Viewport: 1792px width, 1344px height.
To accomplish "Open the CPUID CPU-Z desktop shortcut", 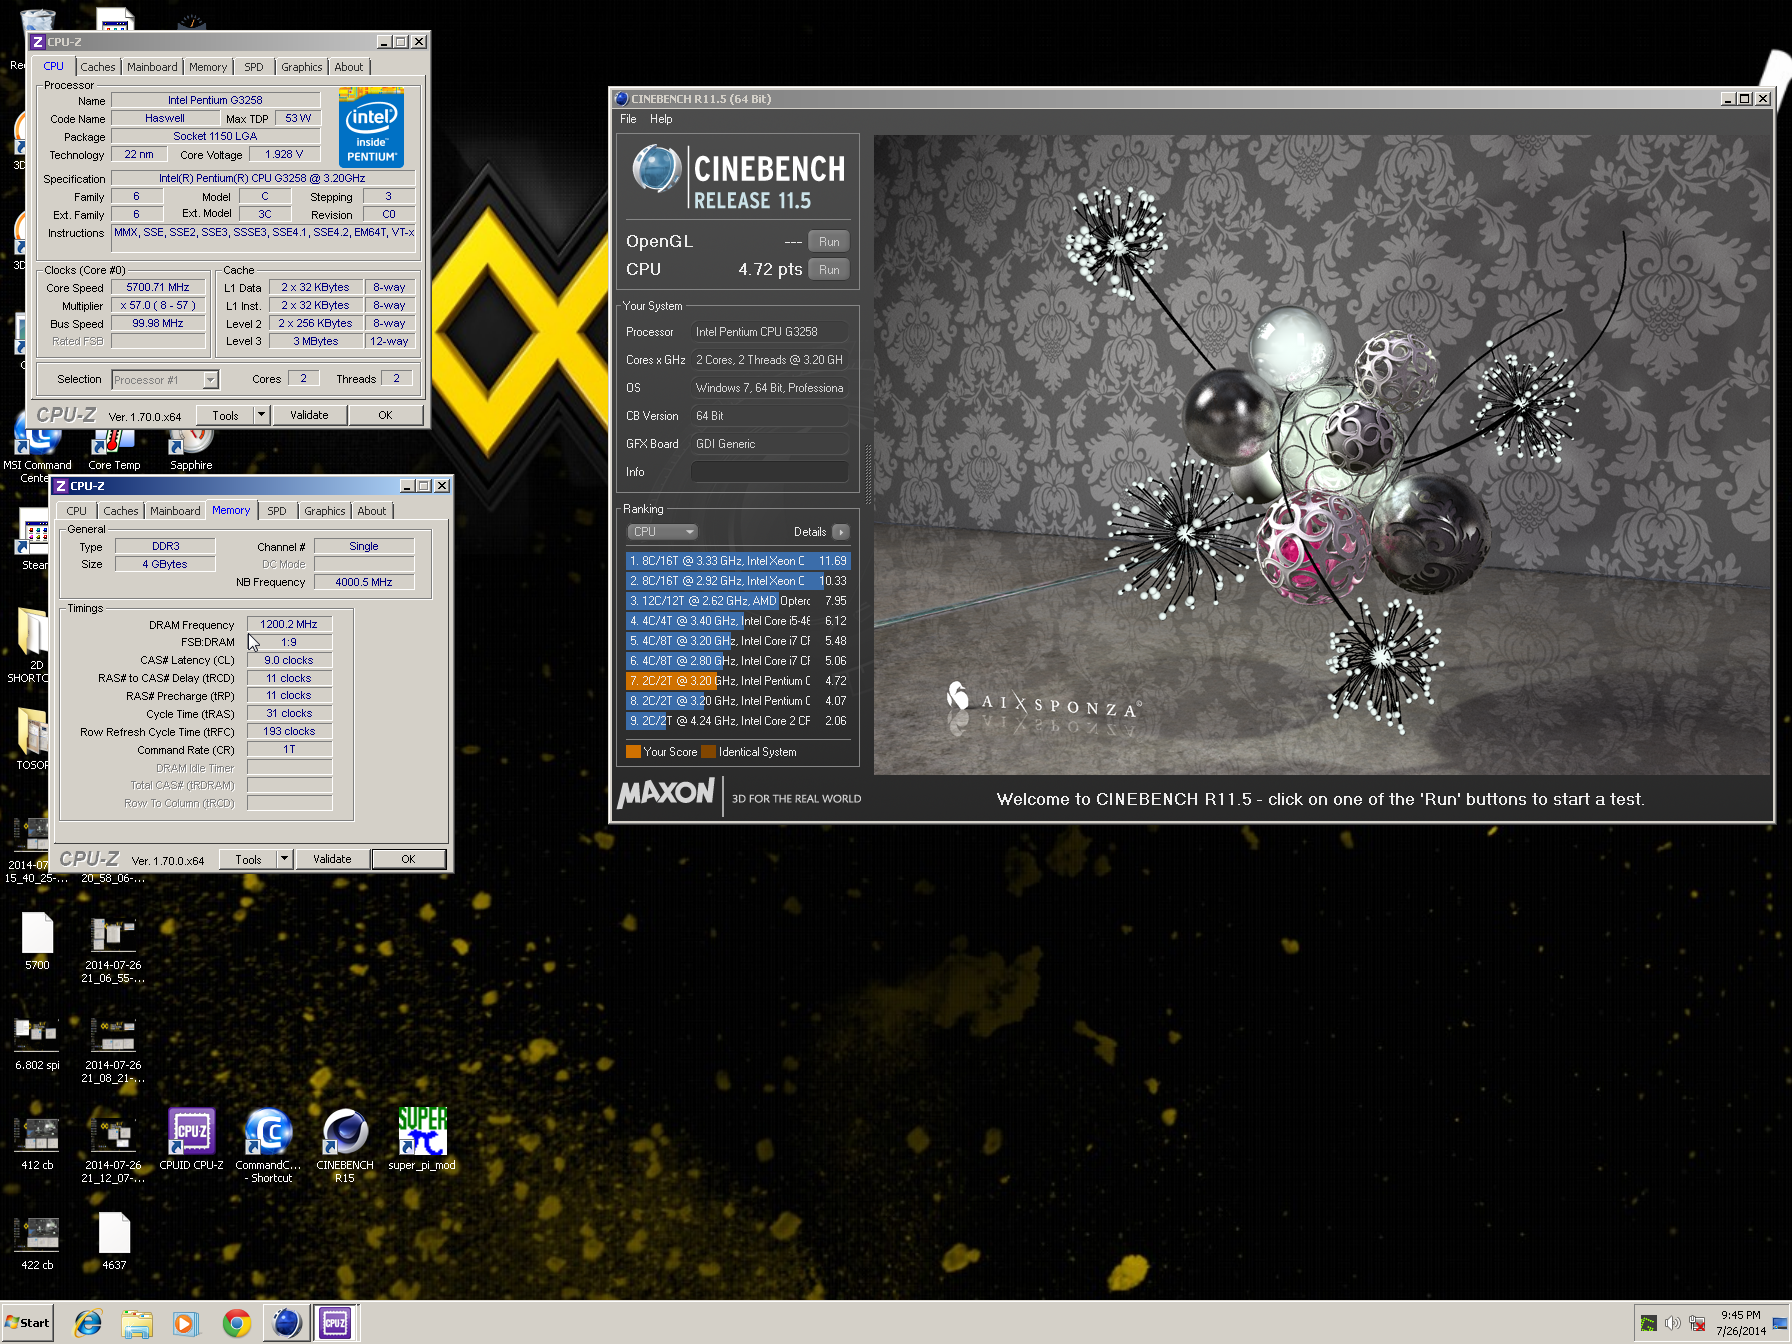I will (191, 1138).
